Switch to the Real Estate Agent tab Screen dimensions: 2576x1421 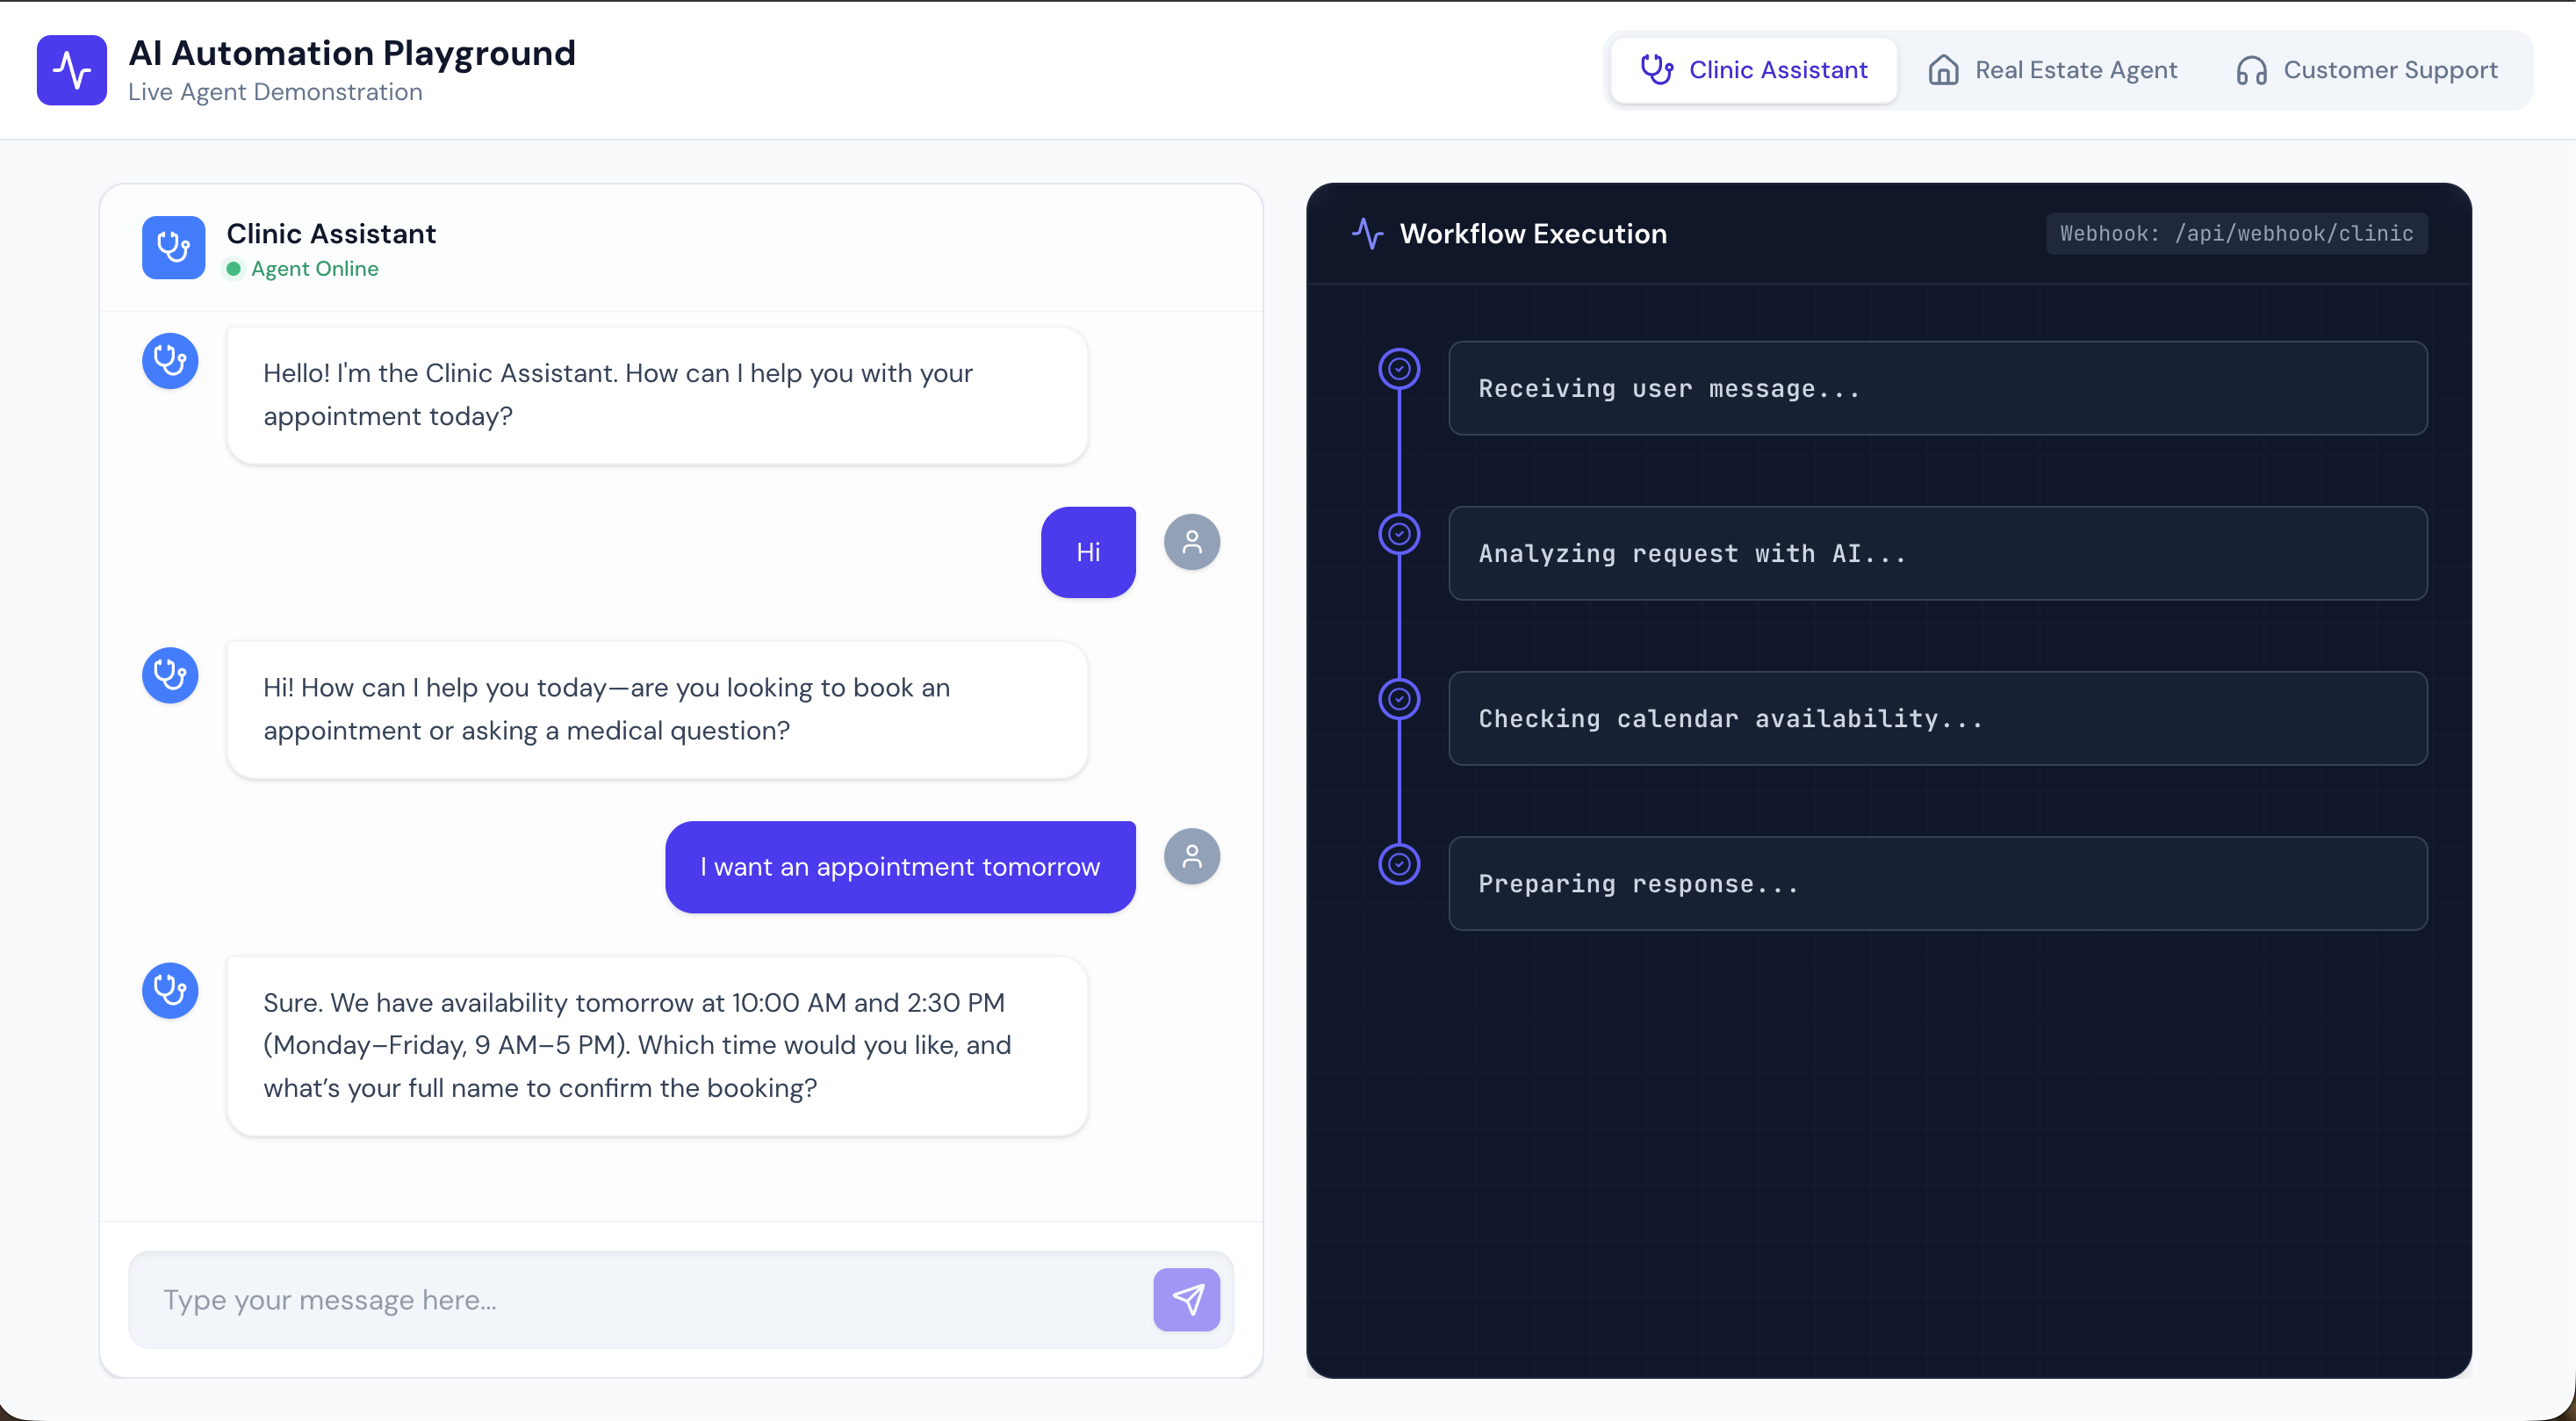(2052, 70)
